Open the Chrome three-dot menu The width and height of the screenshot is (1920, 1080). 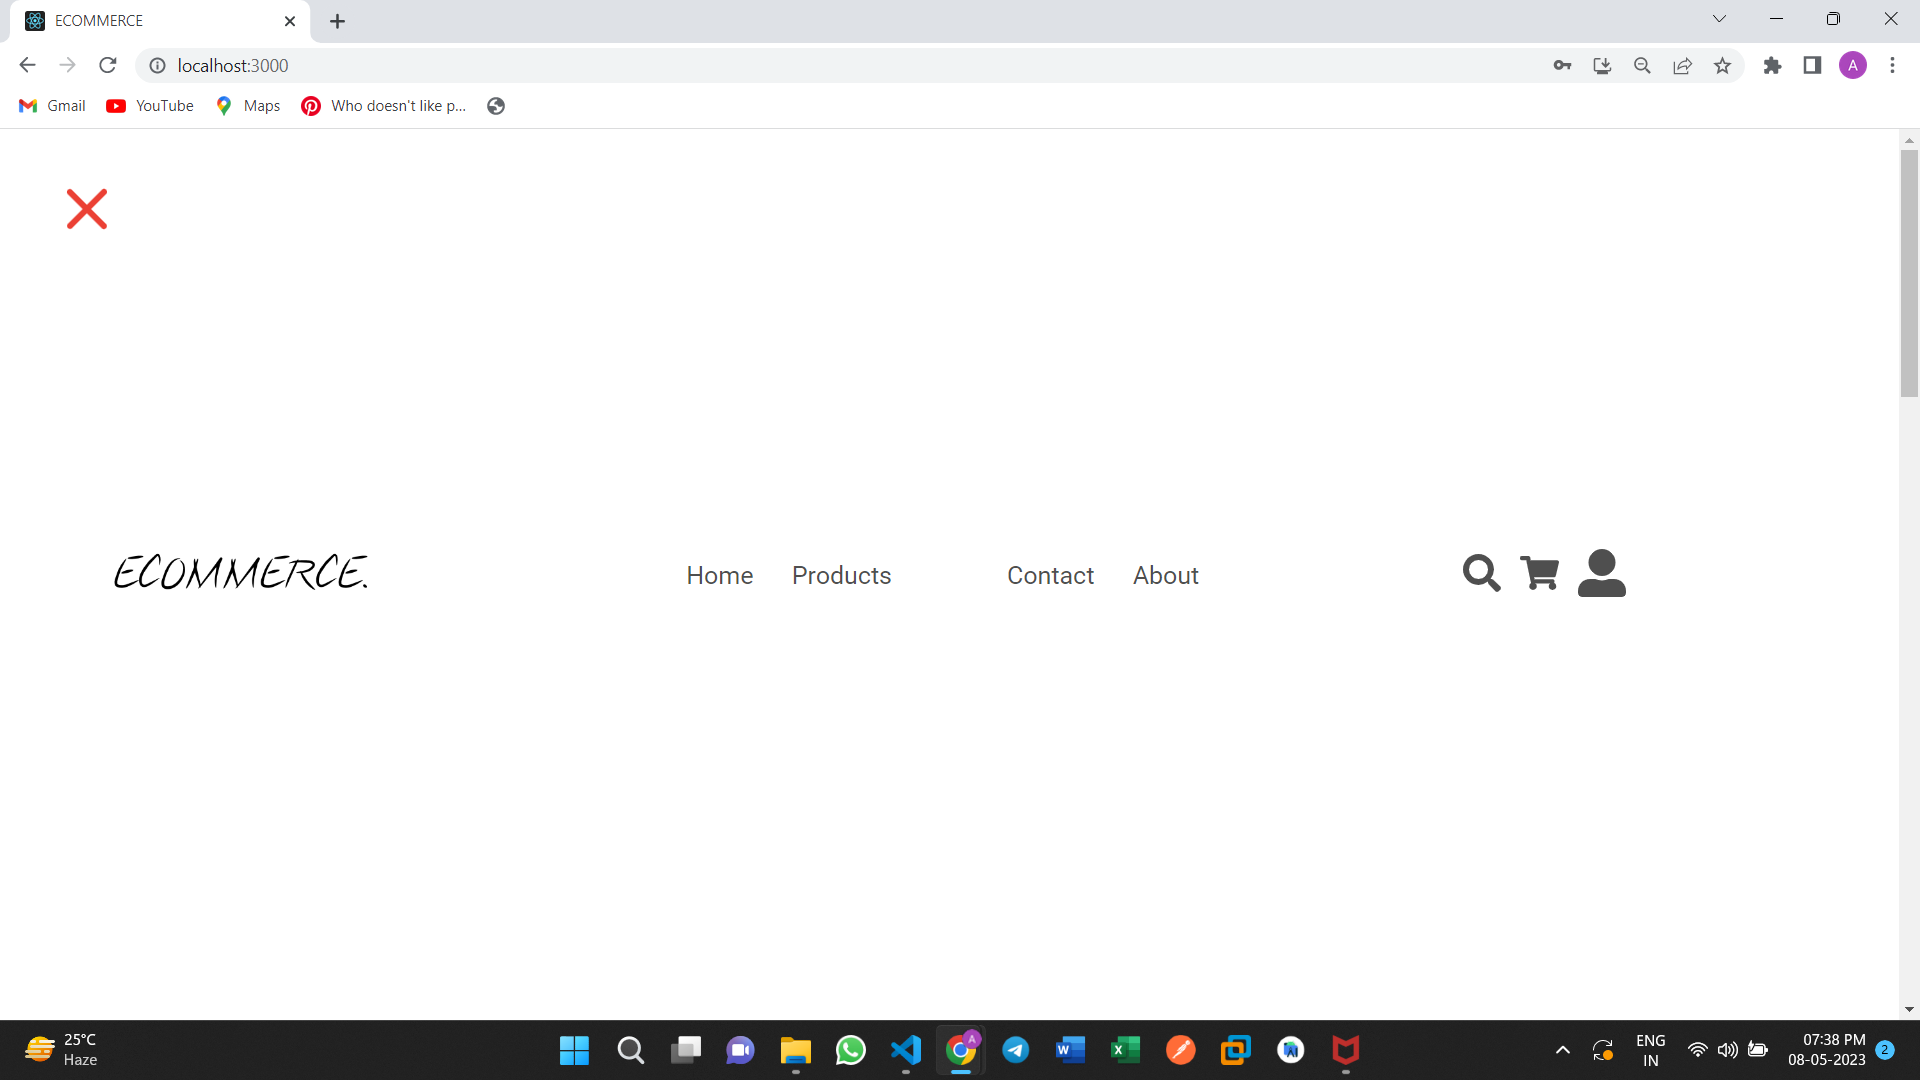(1893, 65)
